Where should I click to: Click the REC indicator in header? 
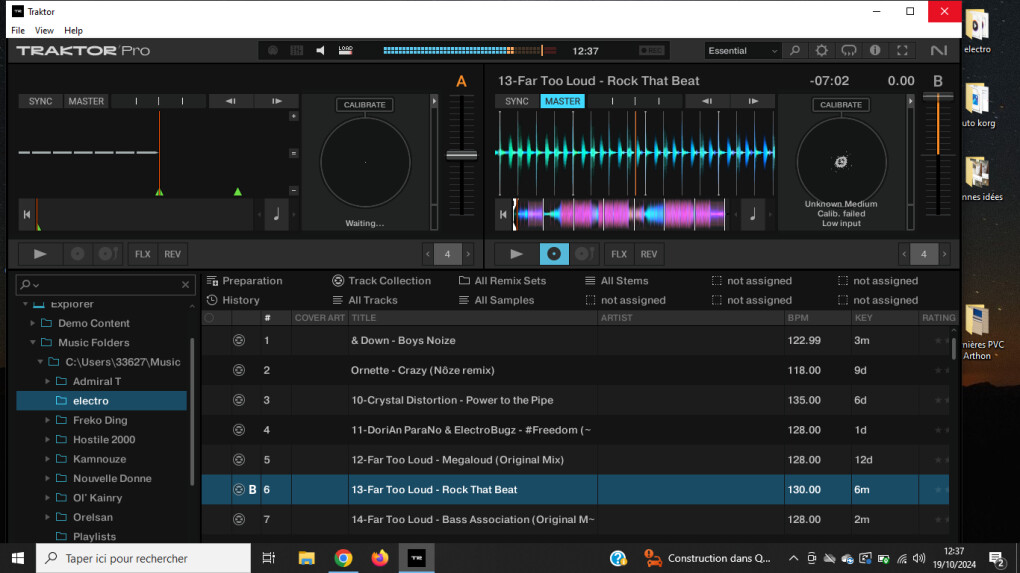click(x=651, y=51)
